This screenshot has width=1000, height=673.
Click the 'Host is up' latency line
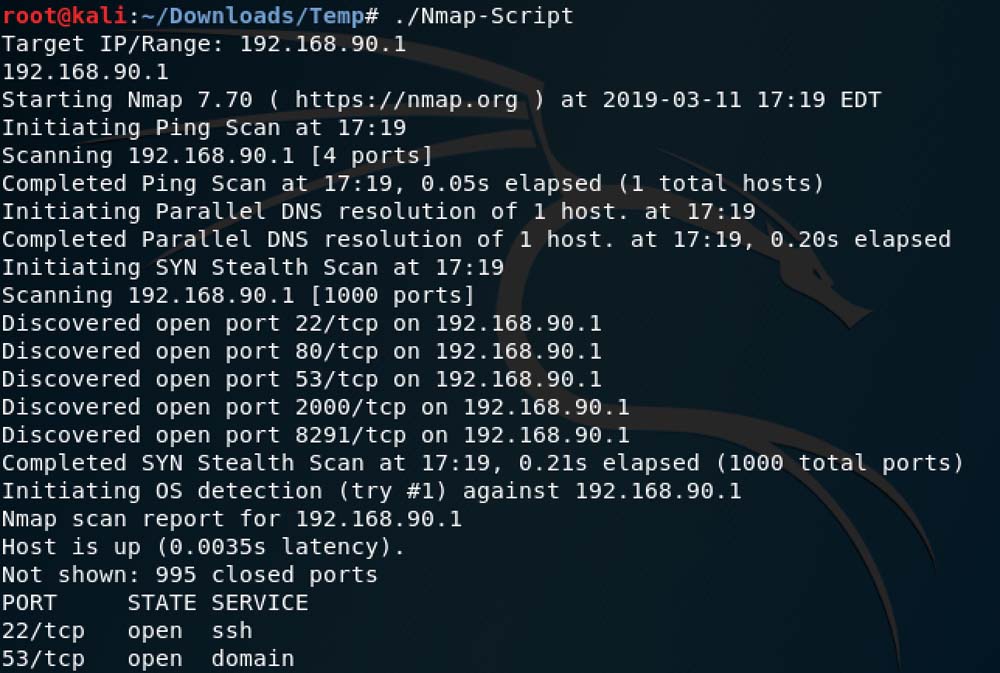pyautogui.click(x=203, y=547)
